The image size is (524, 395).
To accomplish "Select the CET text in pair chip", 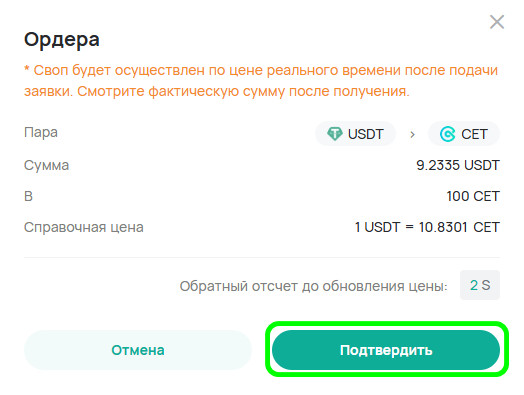I will (474, 134).
